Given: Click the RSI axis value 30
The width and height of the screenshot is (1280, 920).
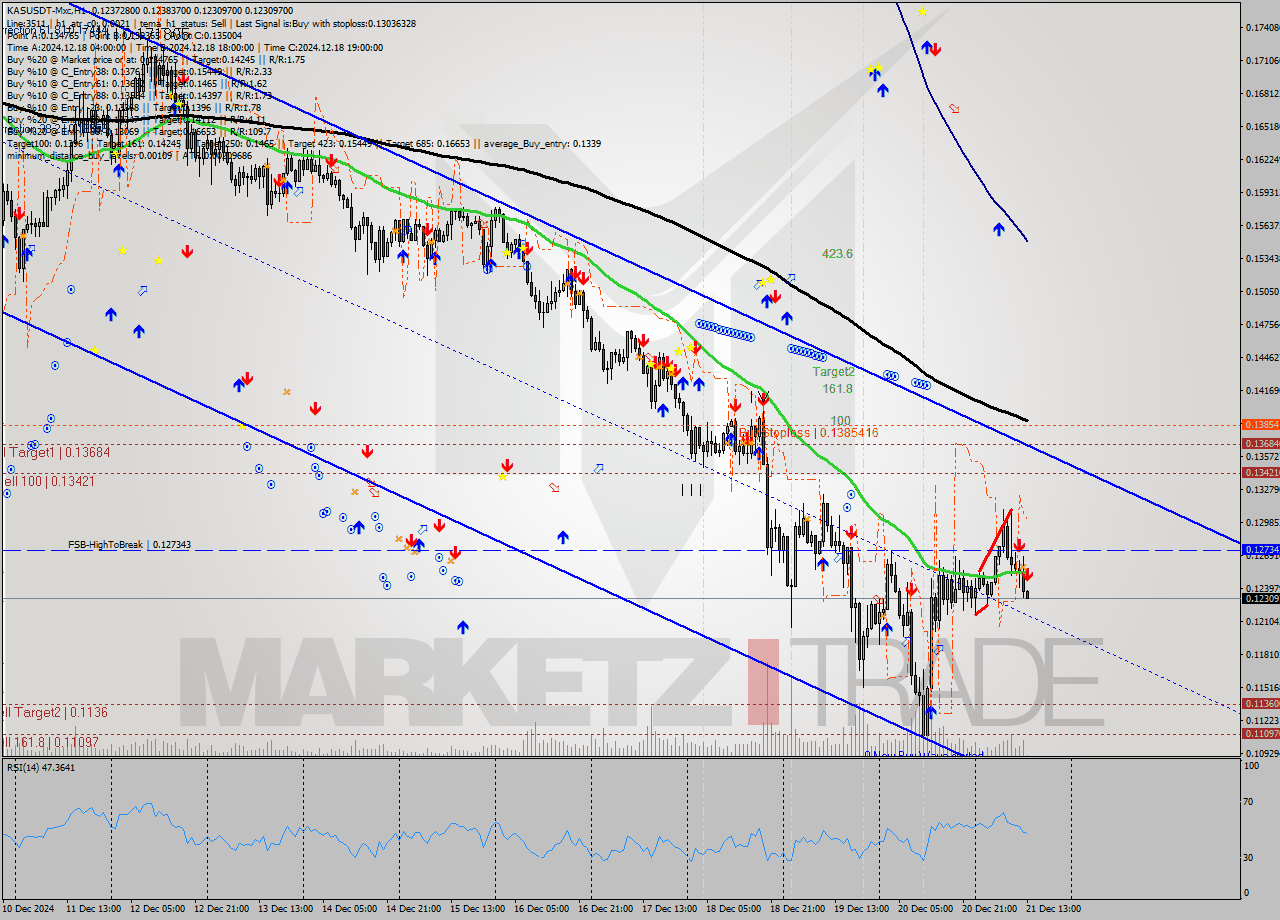Looking at the screenshot, I should (1249, 857).
